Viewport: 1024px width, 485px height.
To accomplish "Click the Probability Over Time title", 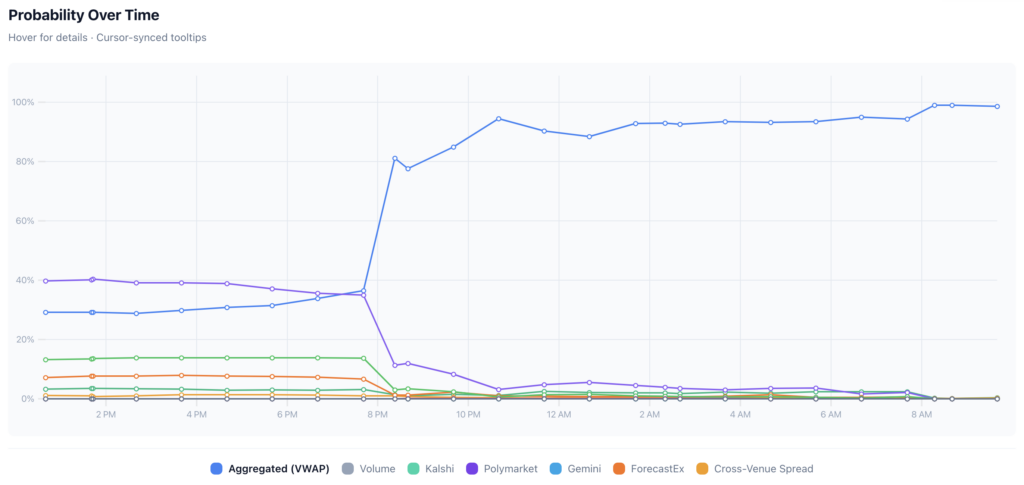I will coord(83,16).
